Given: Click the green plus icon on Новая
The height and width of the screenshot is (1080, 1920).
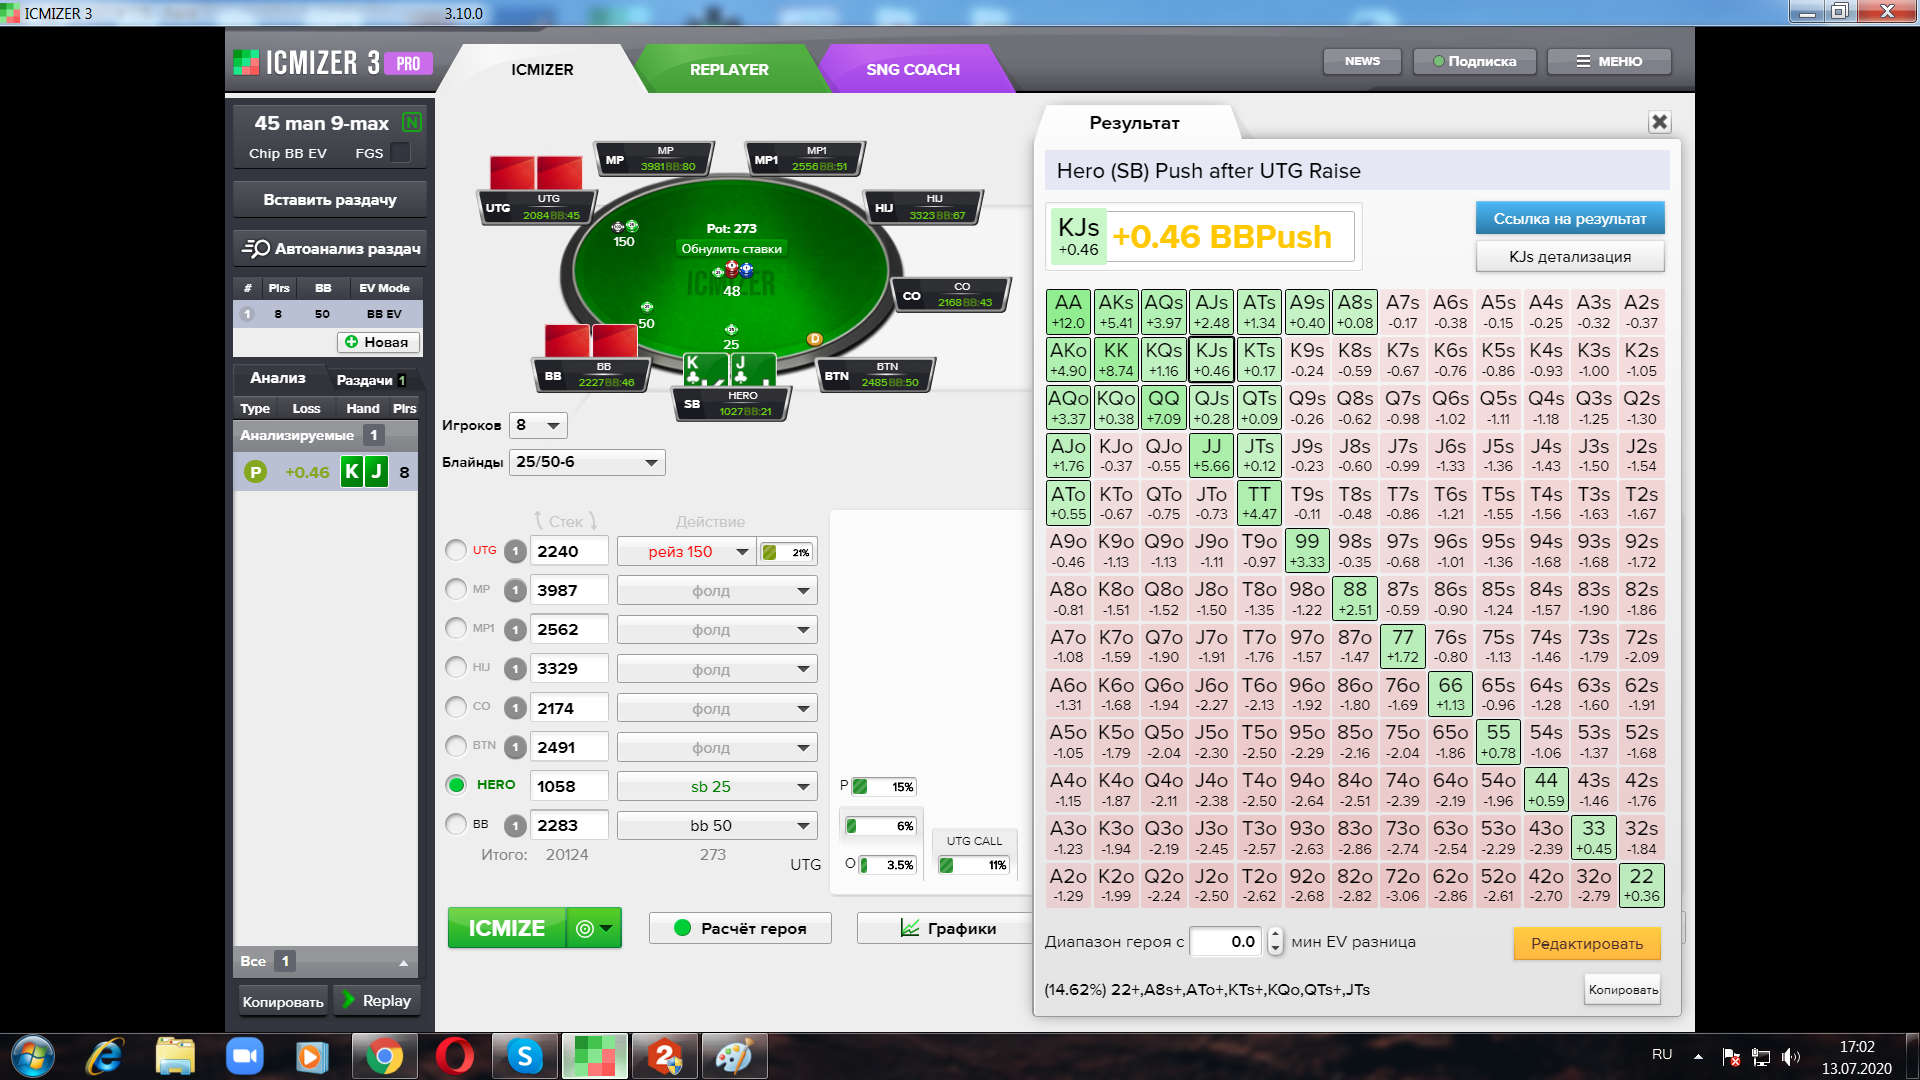Looking at the screenshot, I should 351,342.
